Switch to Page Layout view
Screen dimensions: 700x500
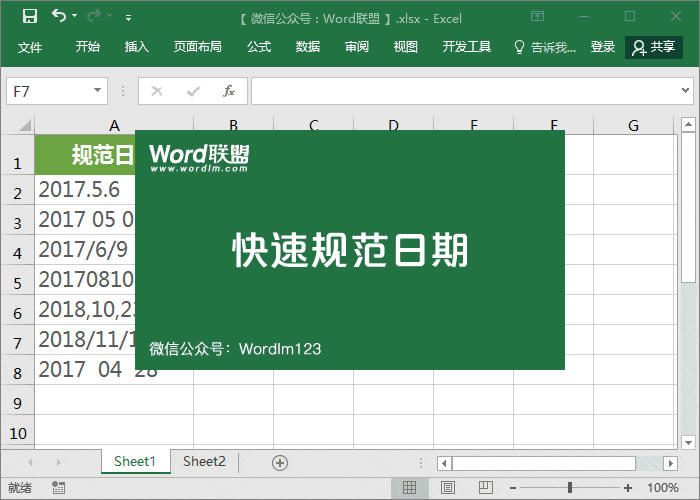click(447, 488)
